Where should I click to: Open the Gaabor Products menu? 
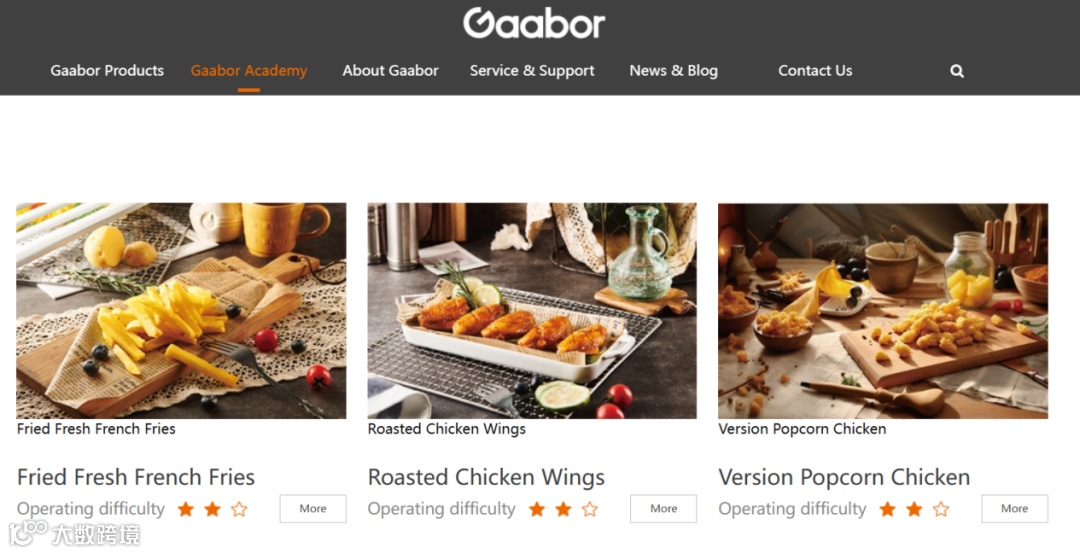pyautogui.click(x=107, y=70)
